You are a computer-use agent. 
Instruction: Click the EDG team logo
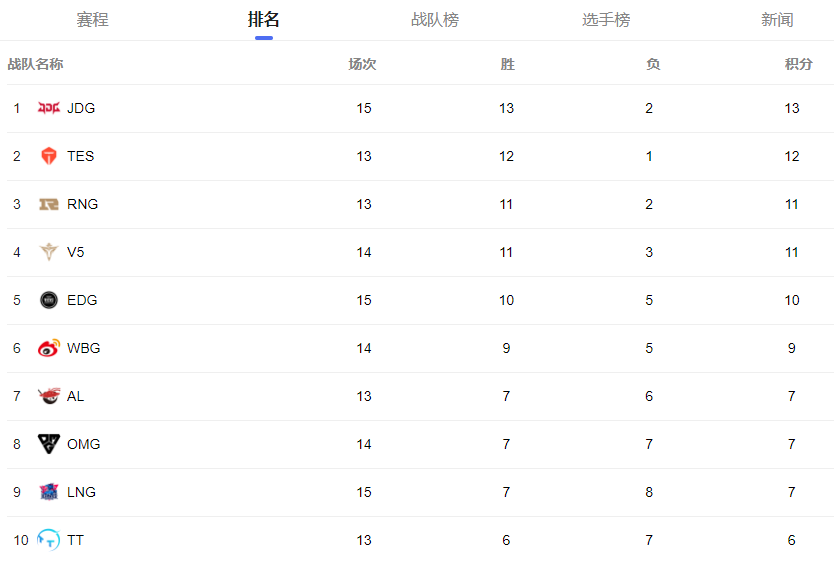(x=49, y=300)
